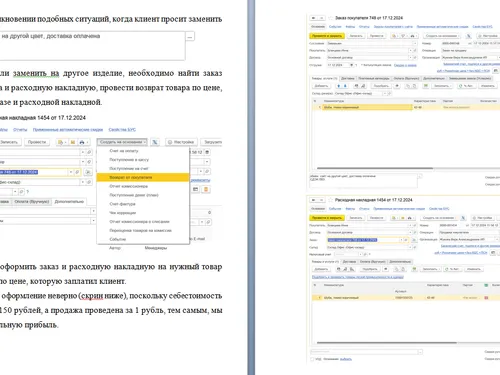The image size is (500, 375).
Task: Click the favorite star beside the right-page Расходная накладная 1454 title
Action: 331,200
